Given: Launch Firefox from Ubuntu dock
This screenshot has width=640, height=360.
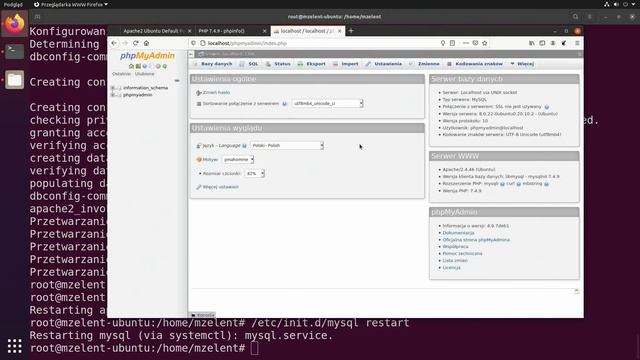Looking at the screenshot, I should [x=15, y=24].
